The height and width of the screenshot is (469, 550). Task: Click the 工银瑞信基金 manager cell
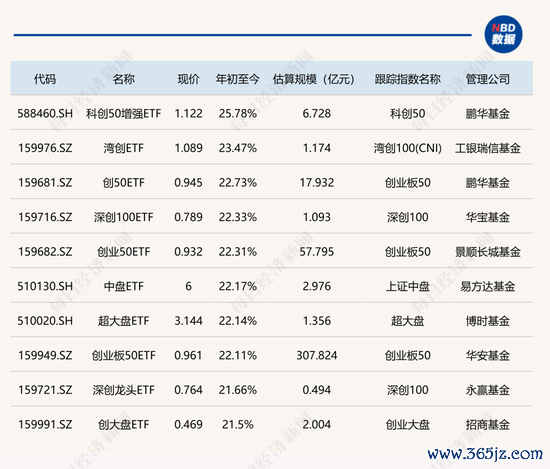488,148
